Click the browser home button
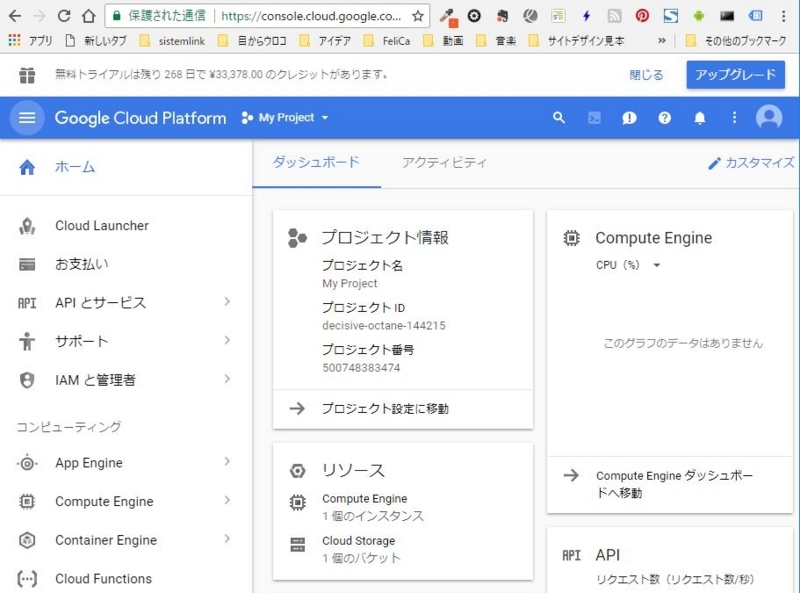This screenshot has width=800, height=593. [89, 16]
